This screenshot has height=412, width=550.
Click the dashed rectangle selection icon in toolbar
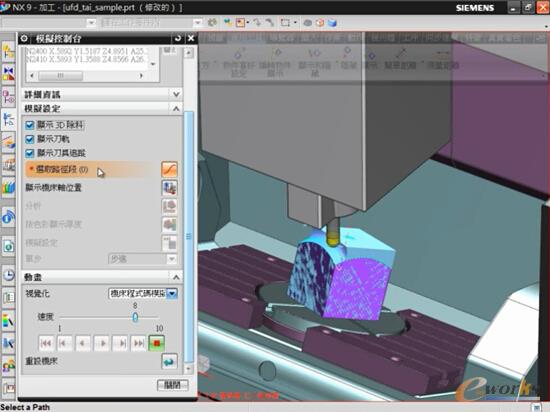tap(285, 23)
